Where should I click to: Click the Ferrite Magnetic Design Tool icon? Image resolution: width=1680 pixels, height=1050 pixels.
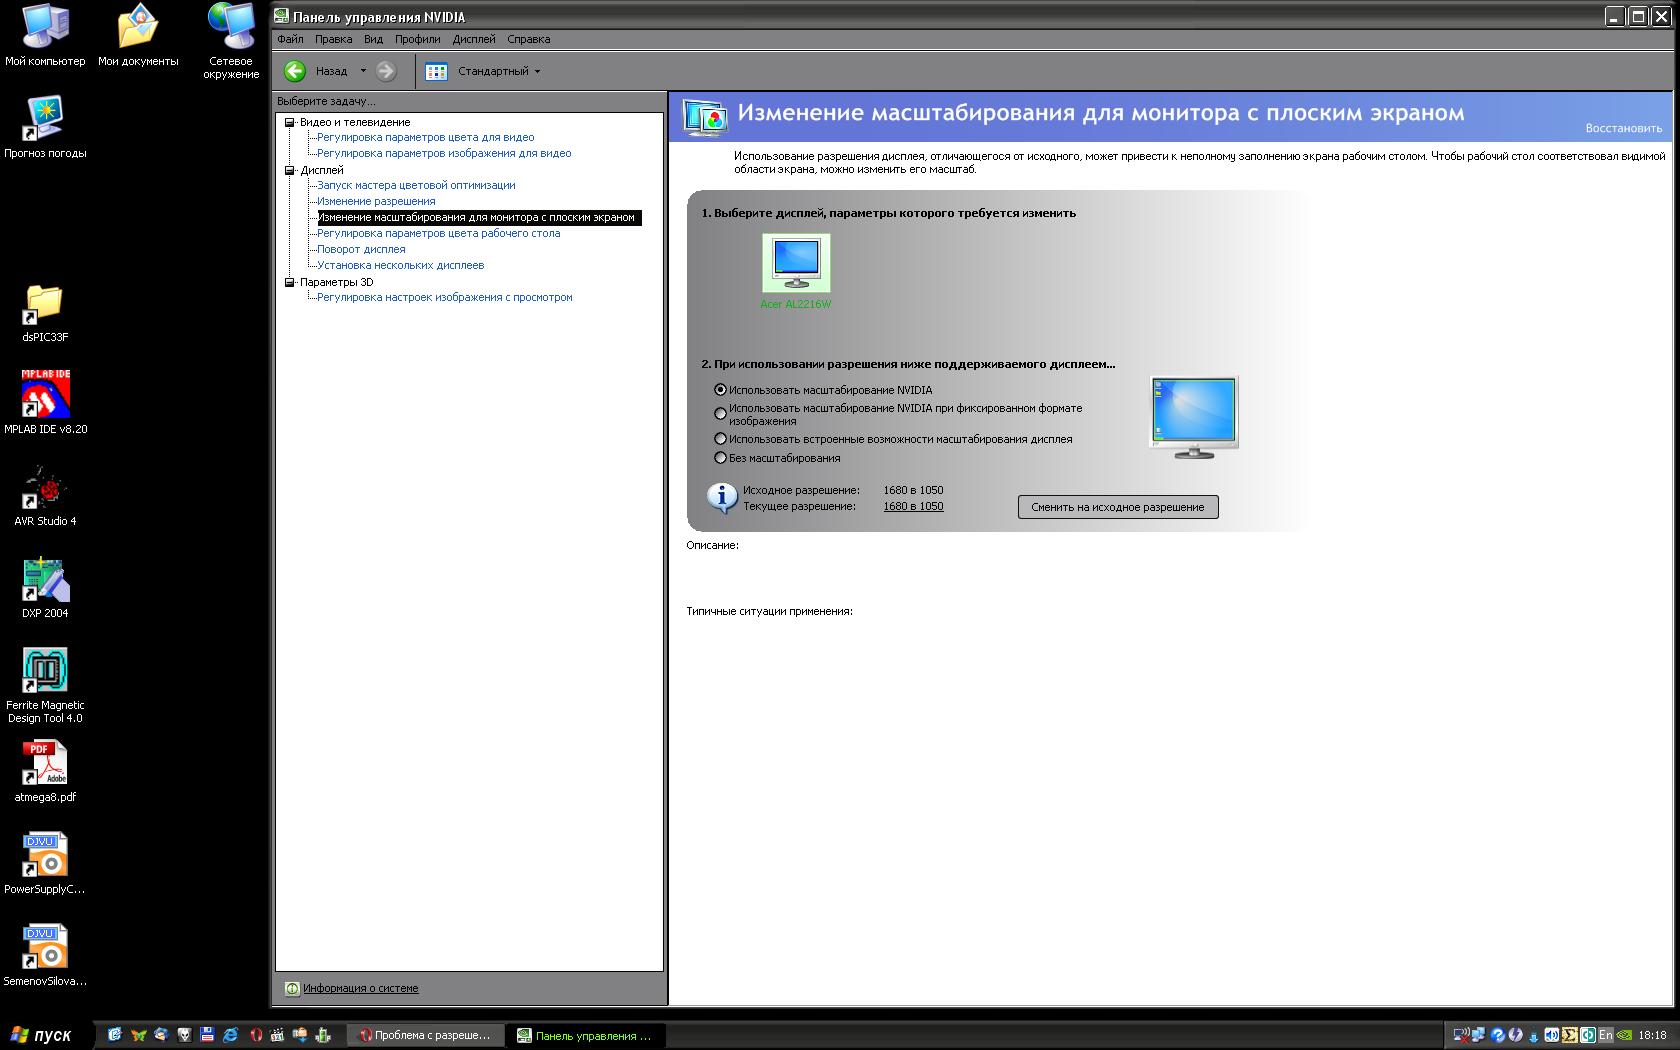(45, 671)
